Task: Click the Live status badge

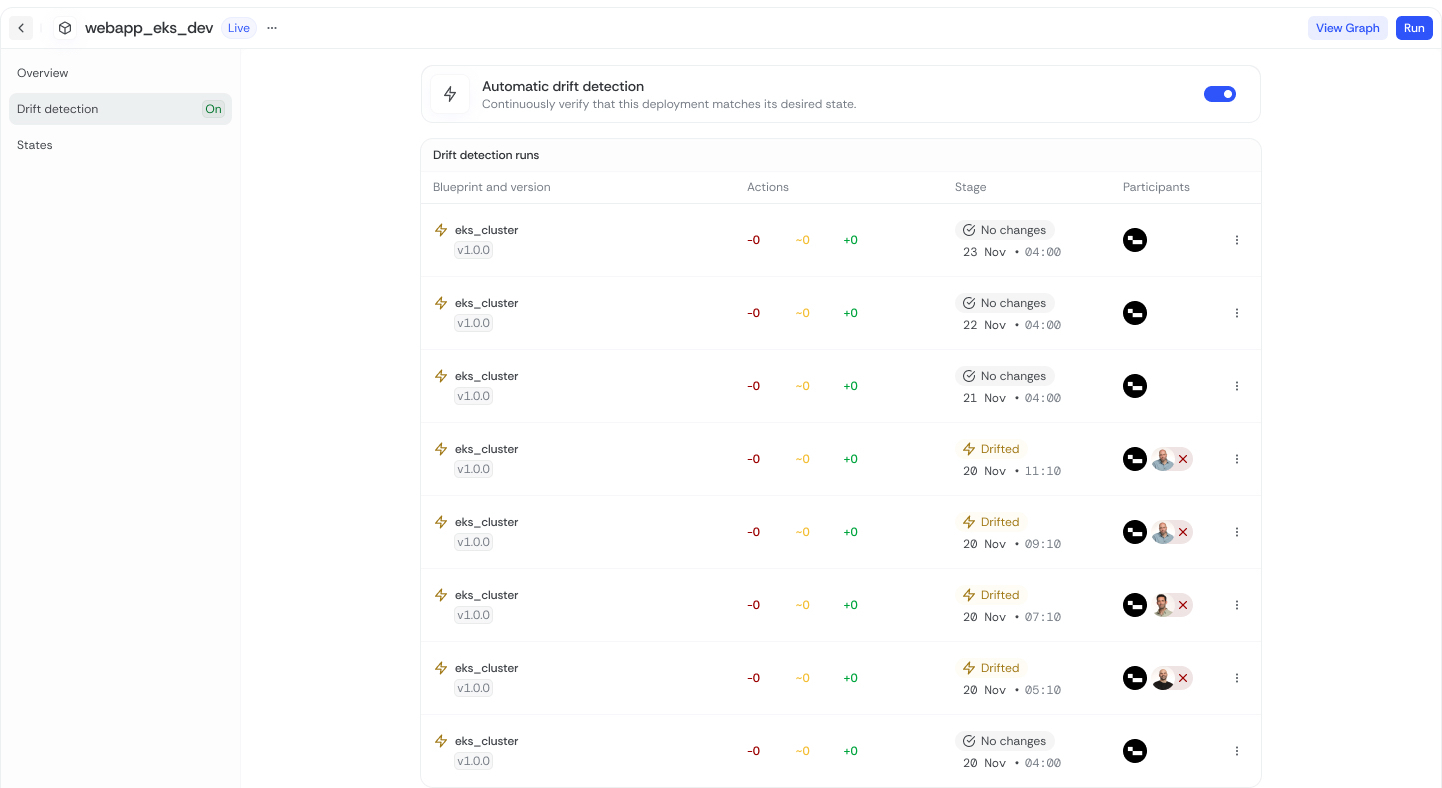Action: click(239, 28)
